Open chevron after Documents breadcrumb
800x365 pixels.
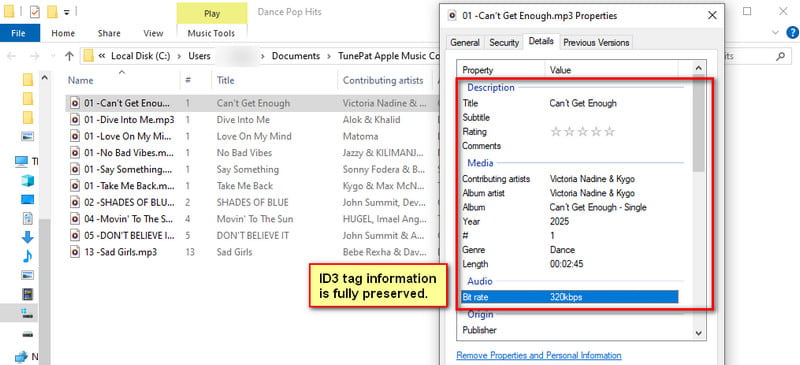click(329, 56)
